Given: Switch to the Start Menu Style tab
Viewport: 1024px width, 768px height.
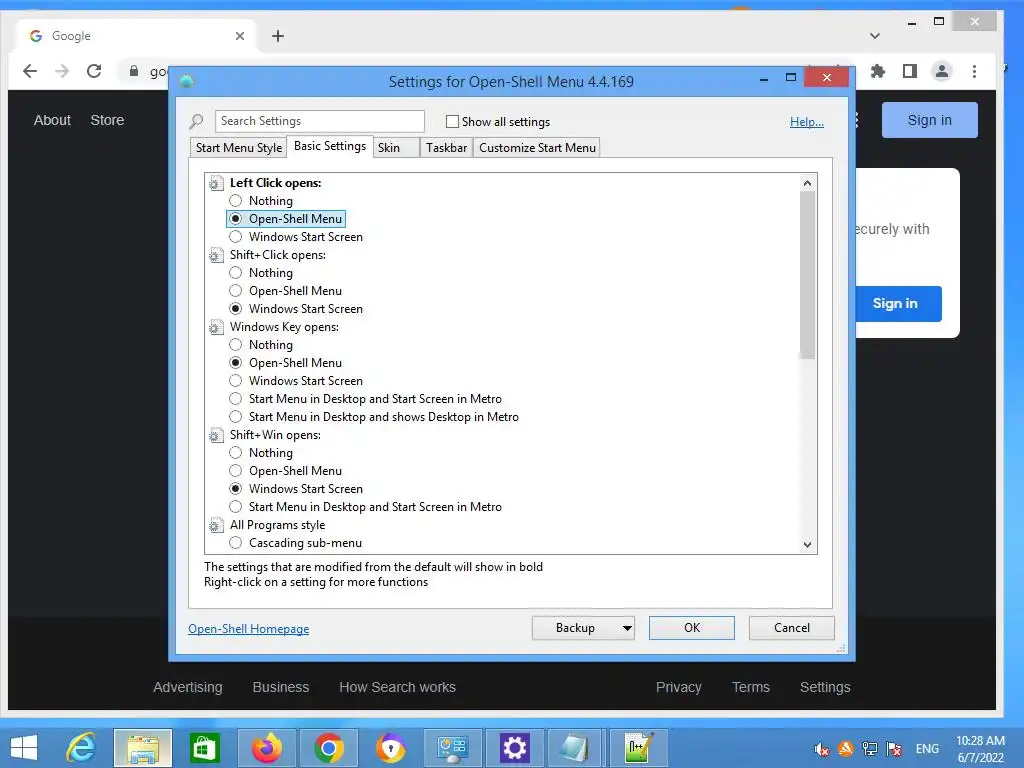Looking at the screenshot, I should (x=239, y=148).
